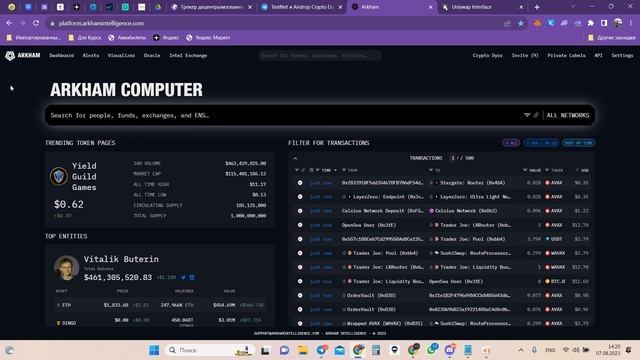Viewport: 640px width, 360px height.
Task: Open Discord from the taskbar
Action: tap(450, 350)
